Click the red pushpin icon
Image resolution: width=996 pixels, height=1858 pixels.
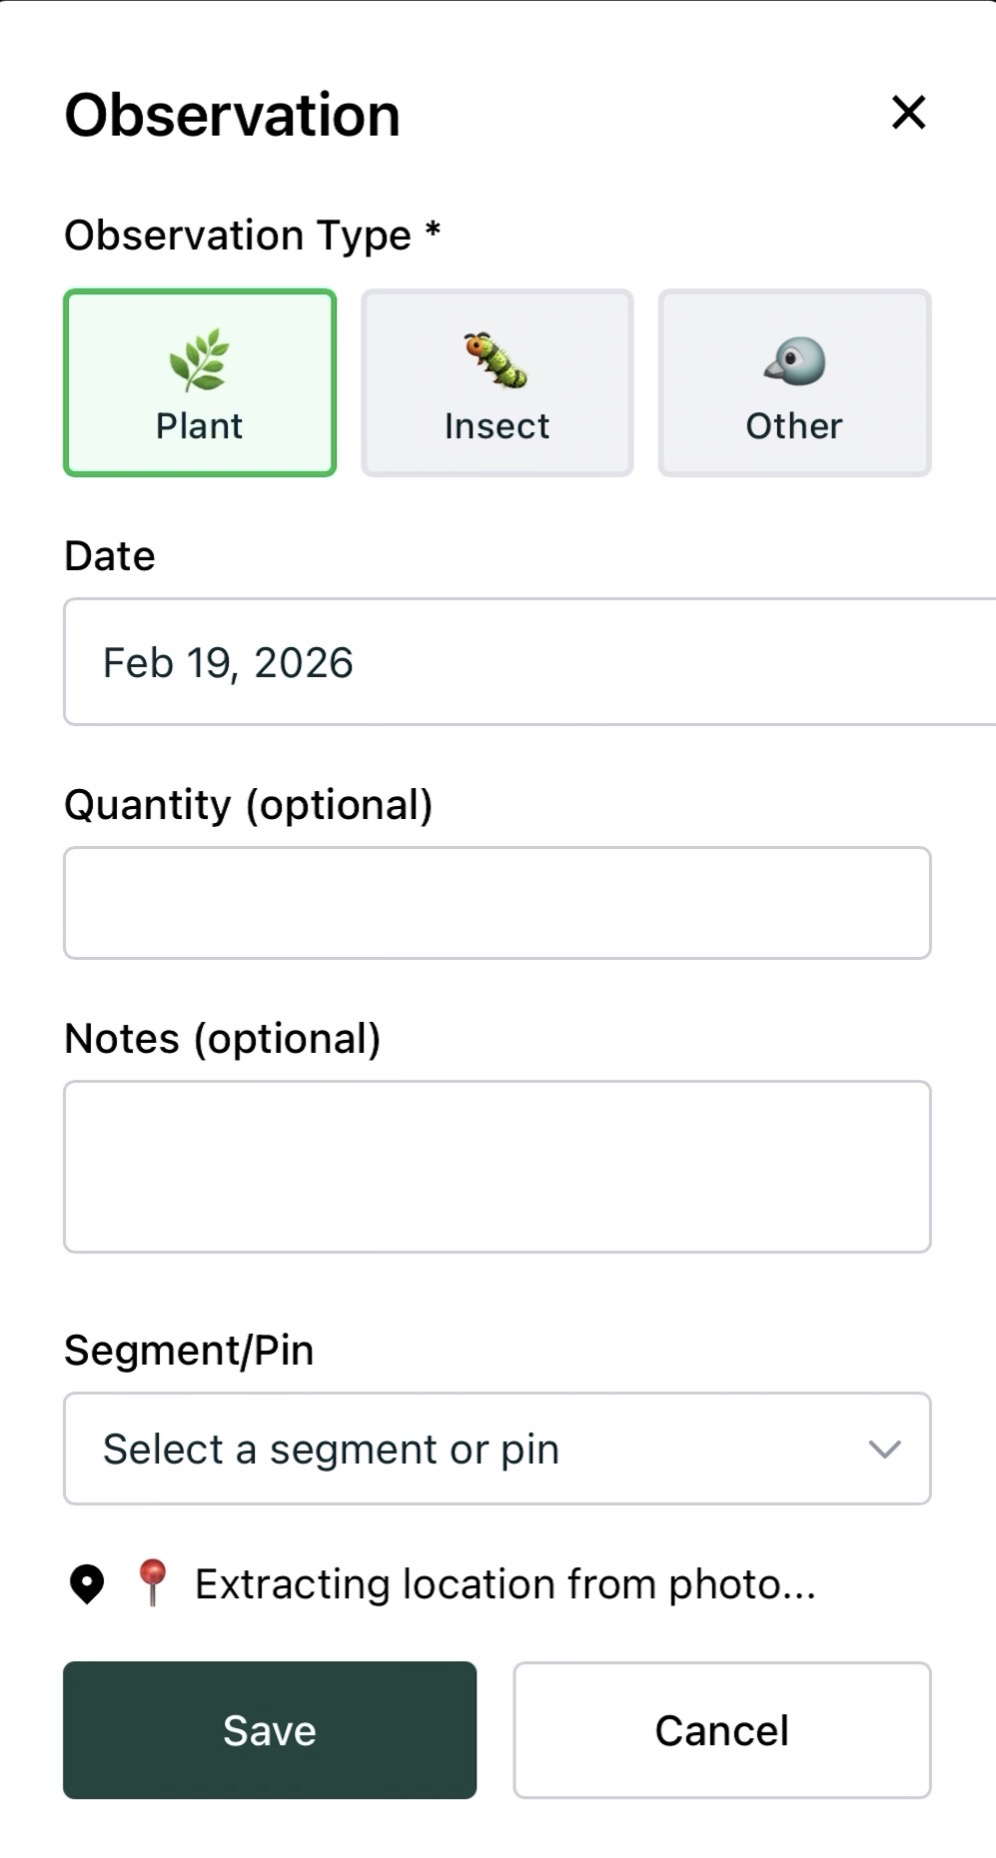click(152, 1583)
